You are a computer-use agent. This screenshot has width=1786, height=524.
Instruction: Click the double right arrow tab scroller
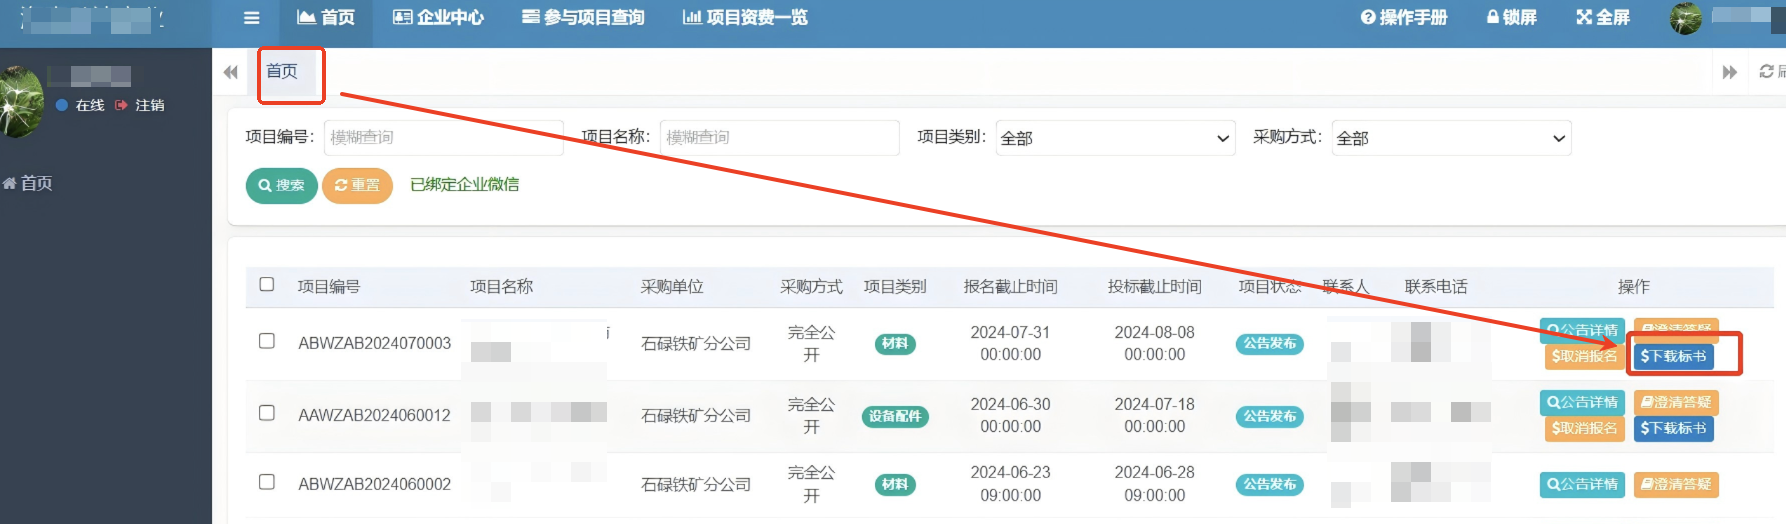1729,72
